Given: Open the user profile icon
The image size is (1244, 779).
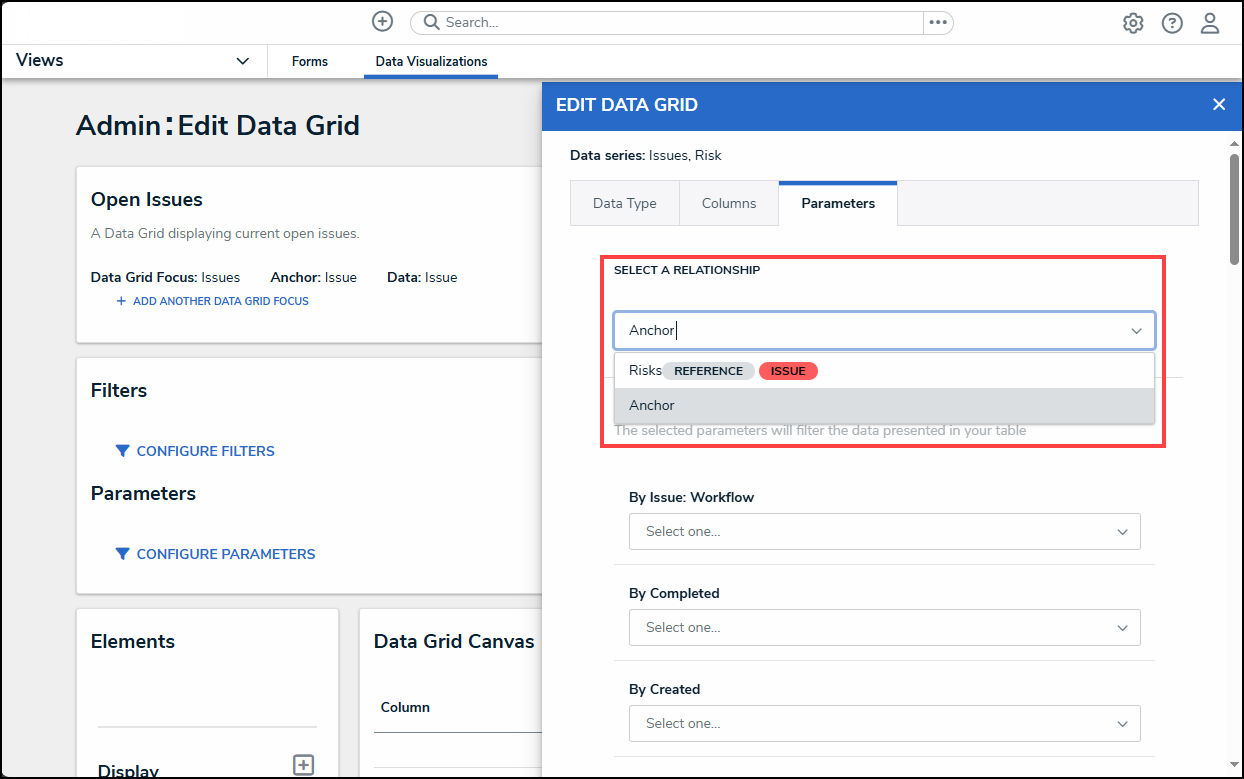Looking at the screenshot, I should [1210, 23].
